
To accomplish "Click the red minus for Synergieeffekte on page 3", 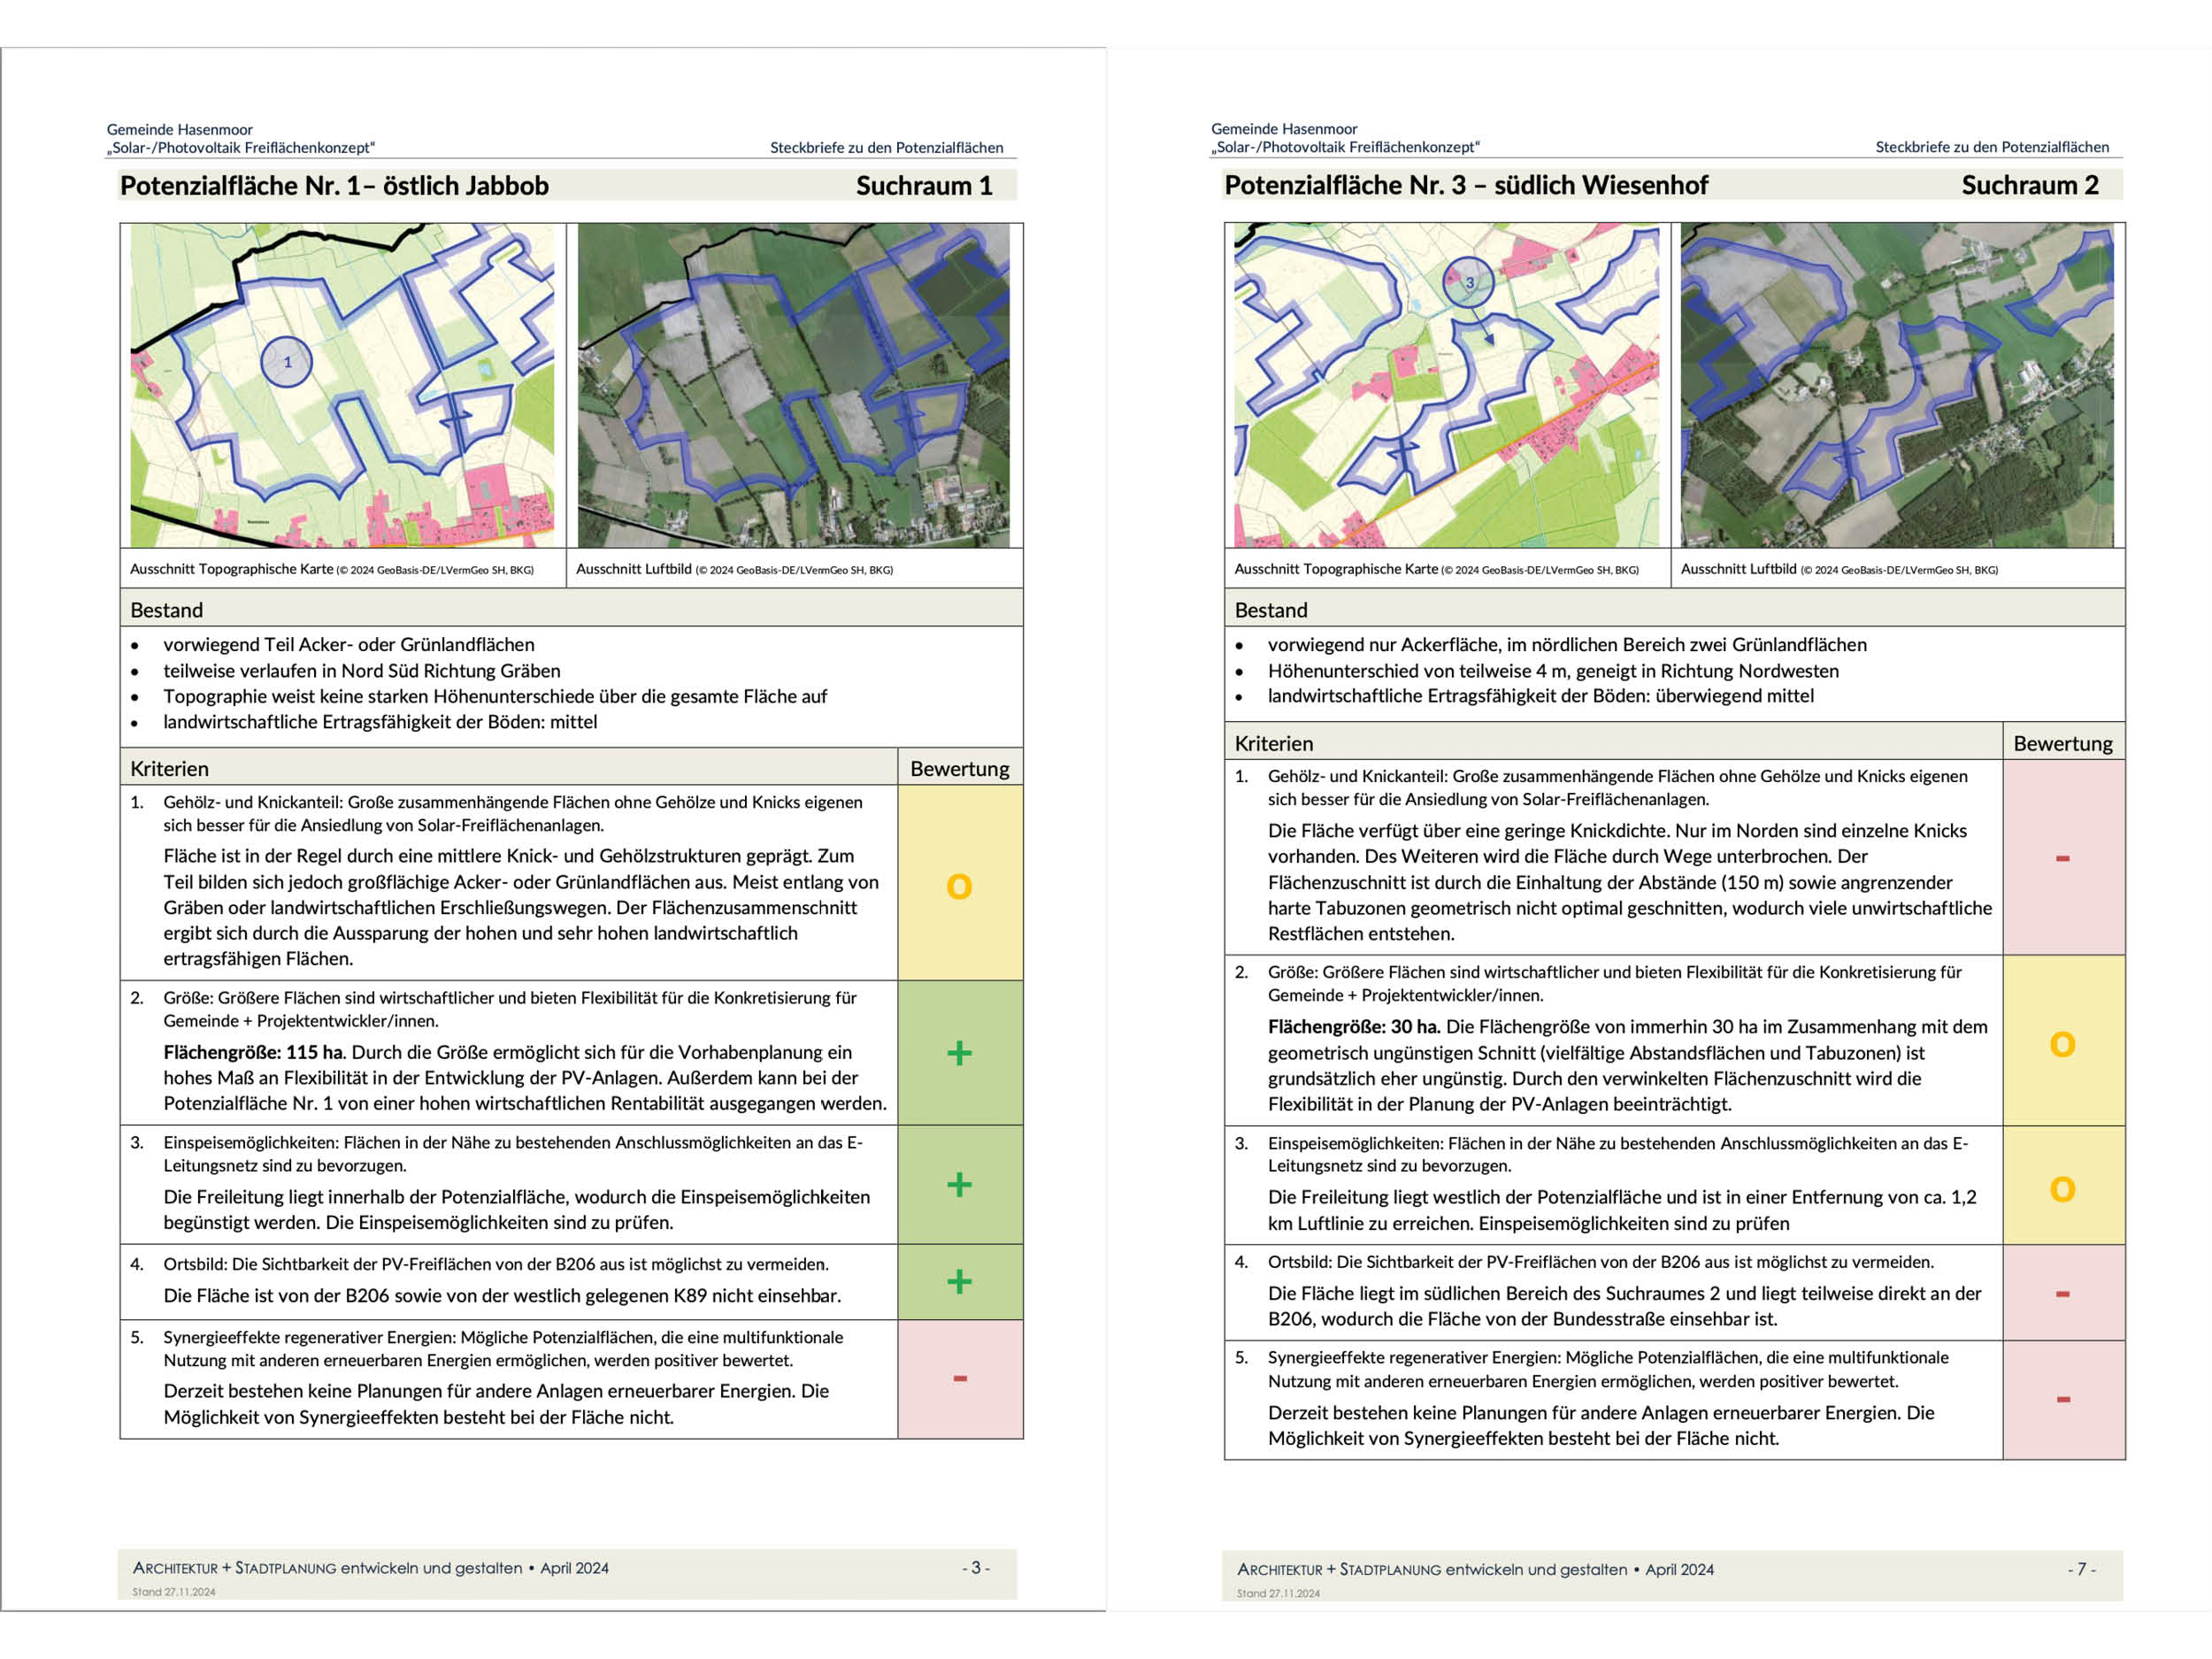I will (959, 1378).
